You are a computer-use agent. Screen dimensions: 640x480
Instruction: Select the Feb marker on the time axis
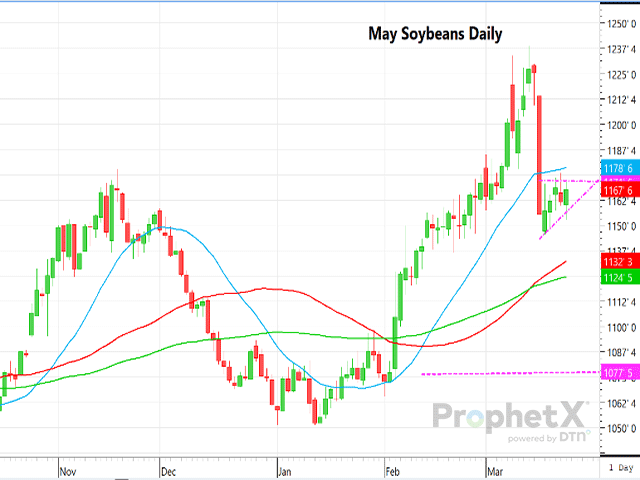click(390, 467)
